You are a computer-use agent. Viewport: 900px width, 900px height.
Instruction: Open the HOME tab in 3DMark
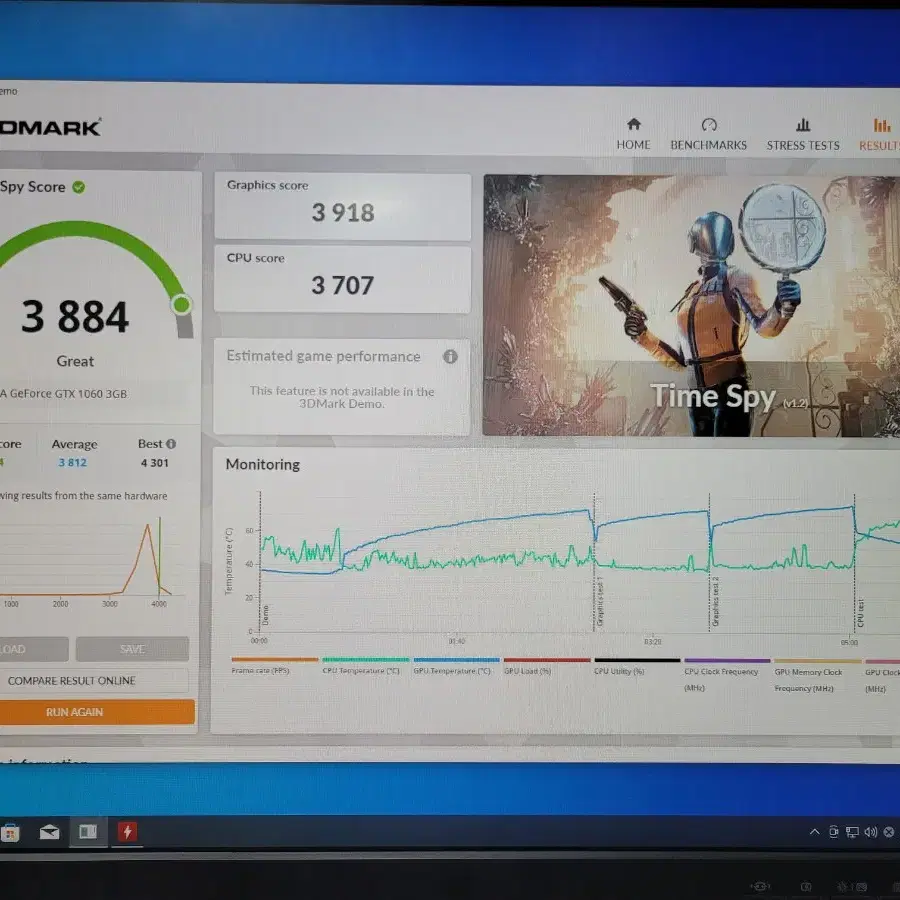[633, 134]
